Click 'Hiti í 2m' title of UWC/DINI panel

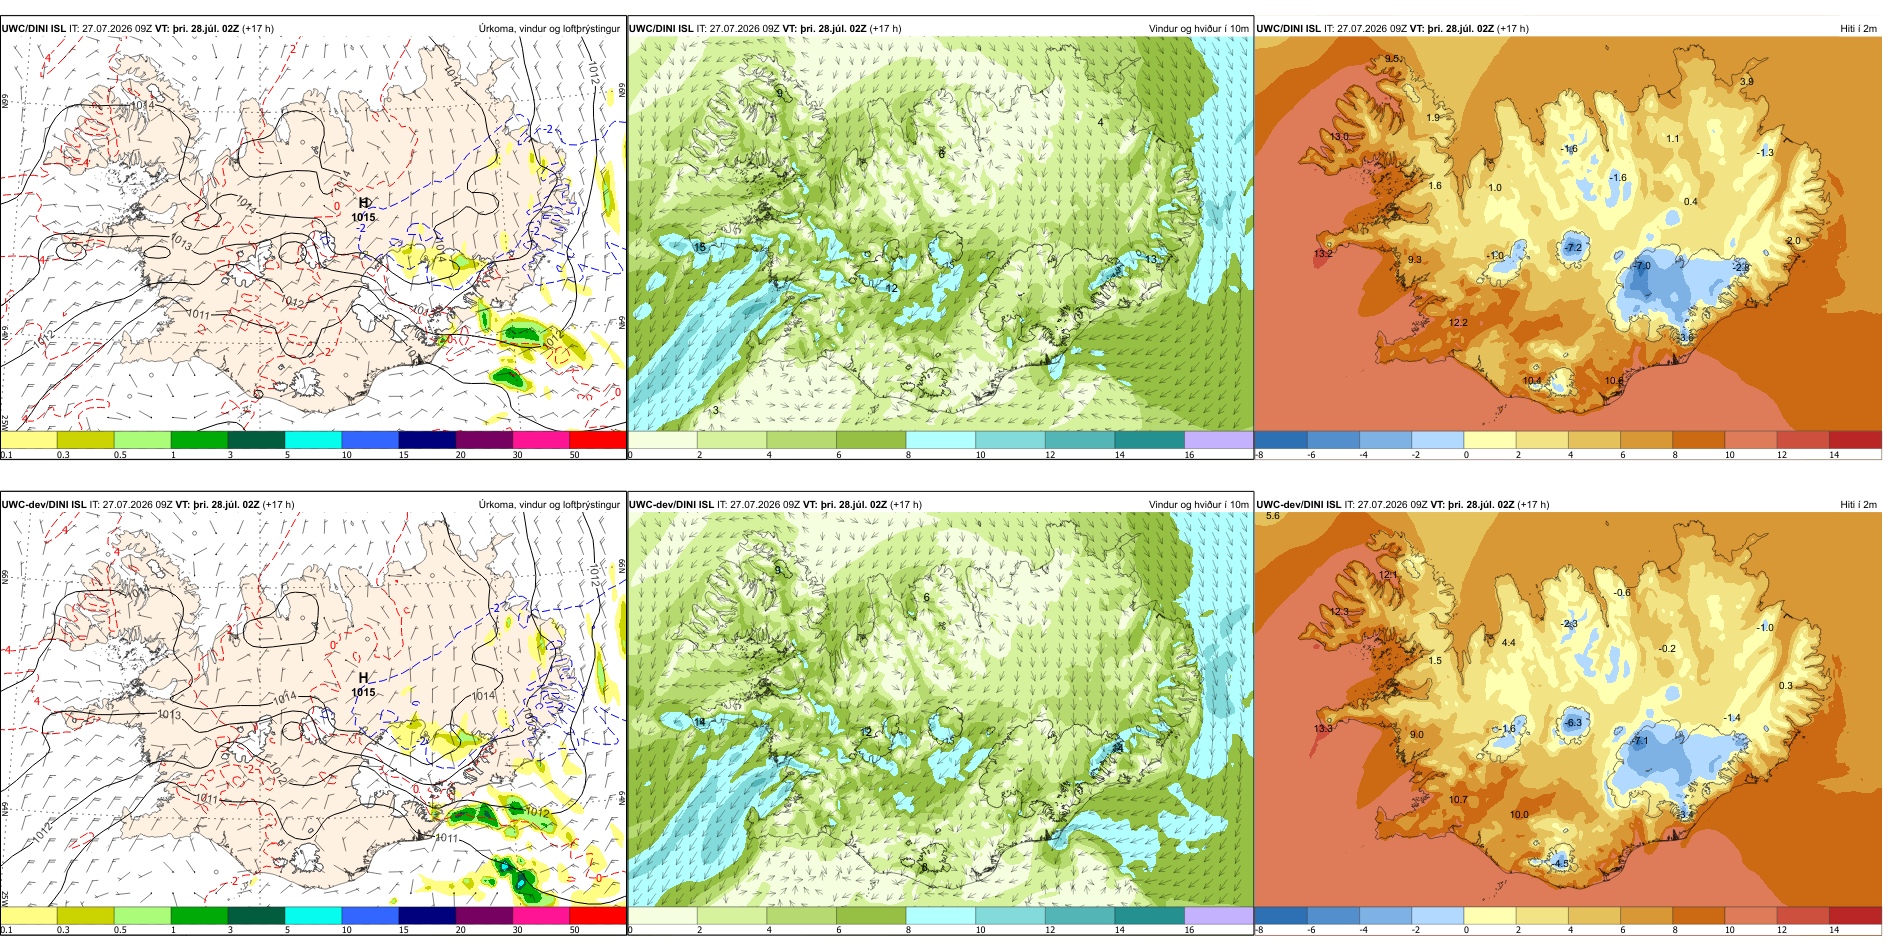pyautogui.click(x=1858, y=29)
